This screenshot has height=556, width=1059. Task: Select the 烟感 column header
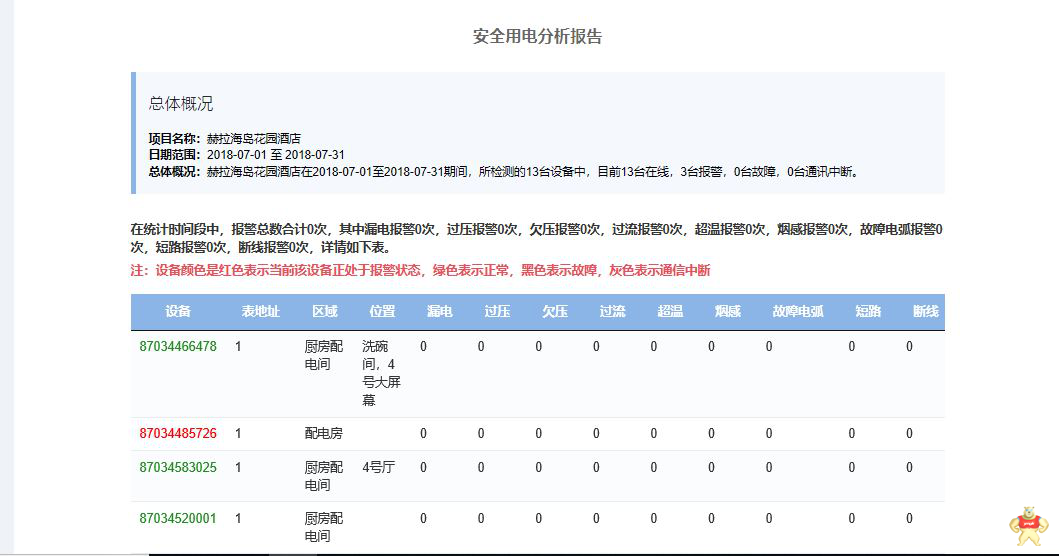tap(728, 312)
